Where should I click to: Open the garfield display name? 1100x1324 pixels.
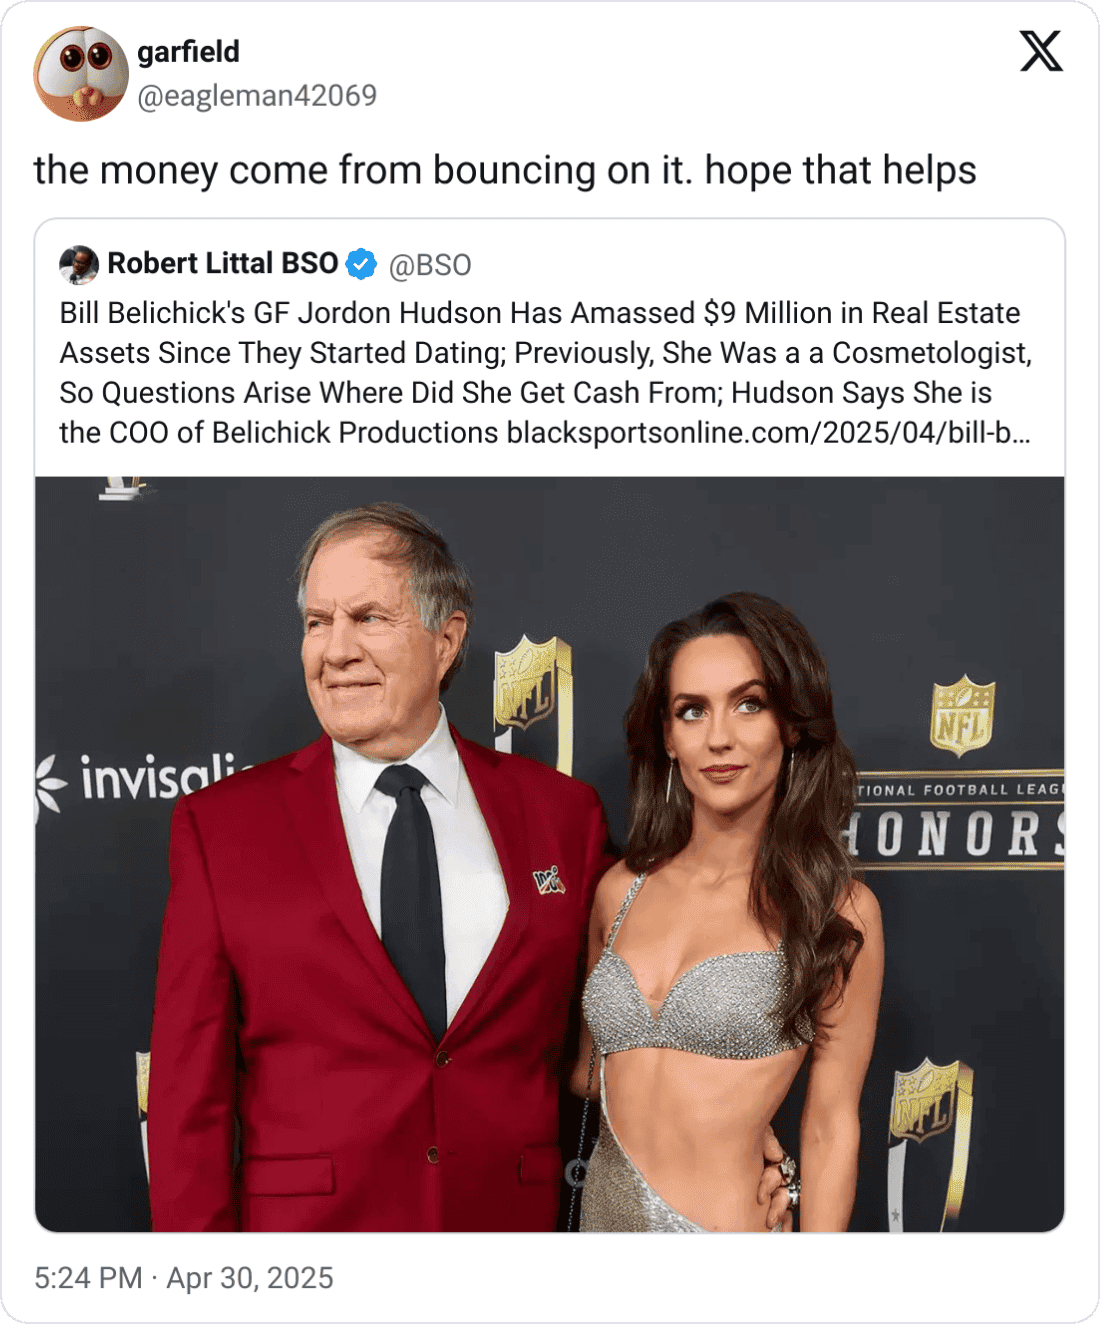188,51
